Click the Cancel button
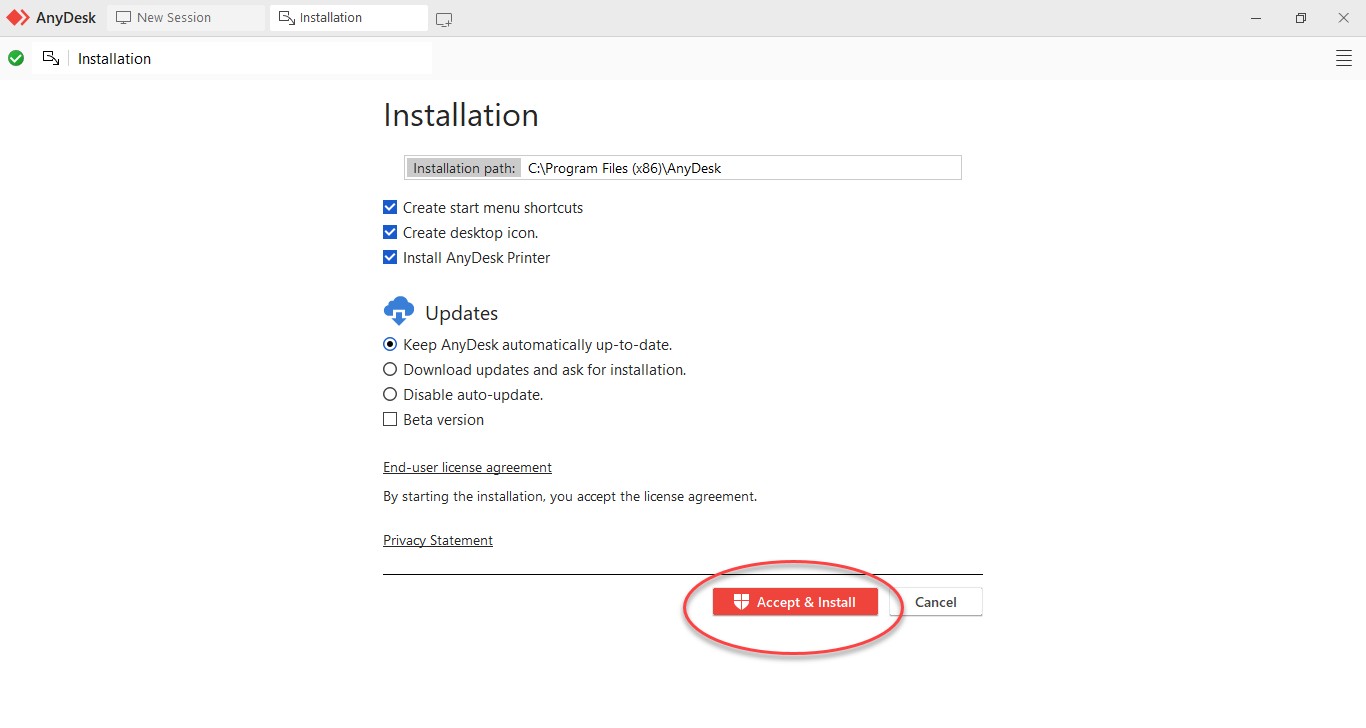1366x728 pixels. [x=936, y=602]
